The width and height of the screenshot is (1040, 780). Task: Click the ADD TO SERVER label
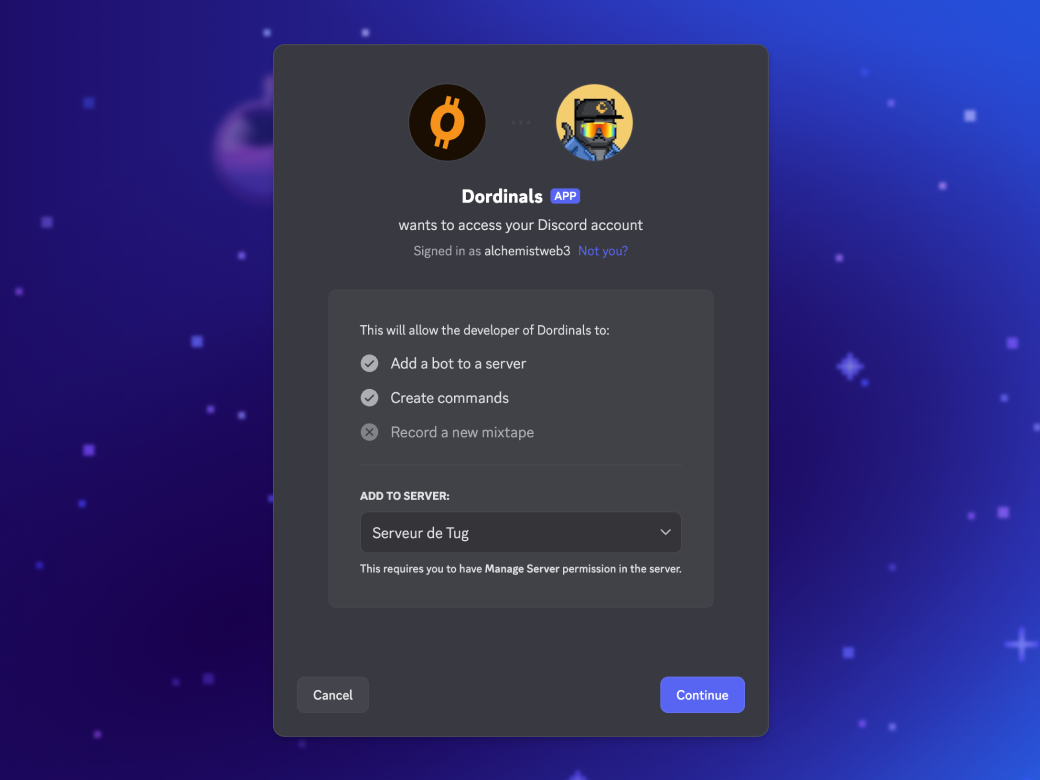(x=405, y=496)
